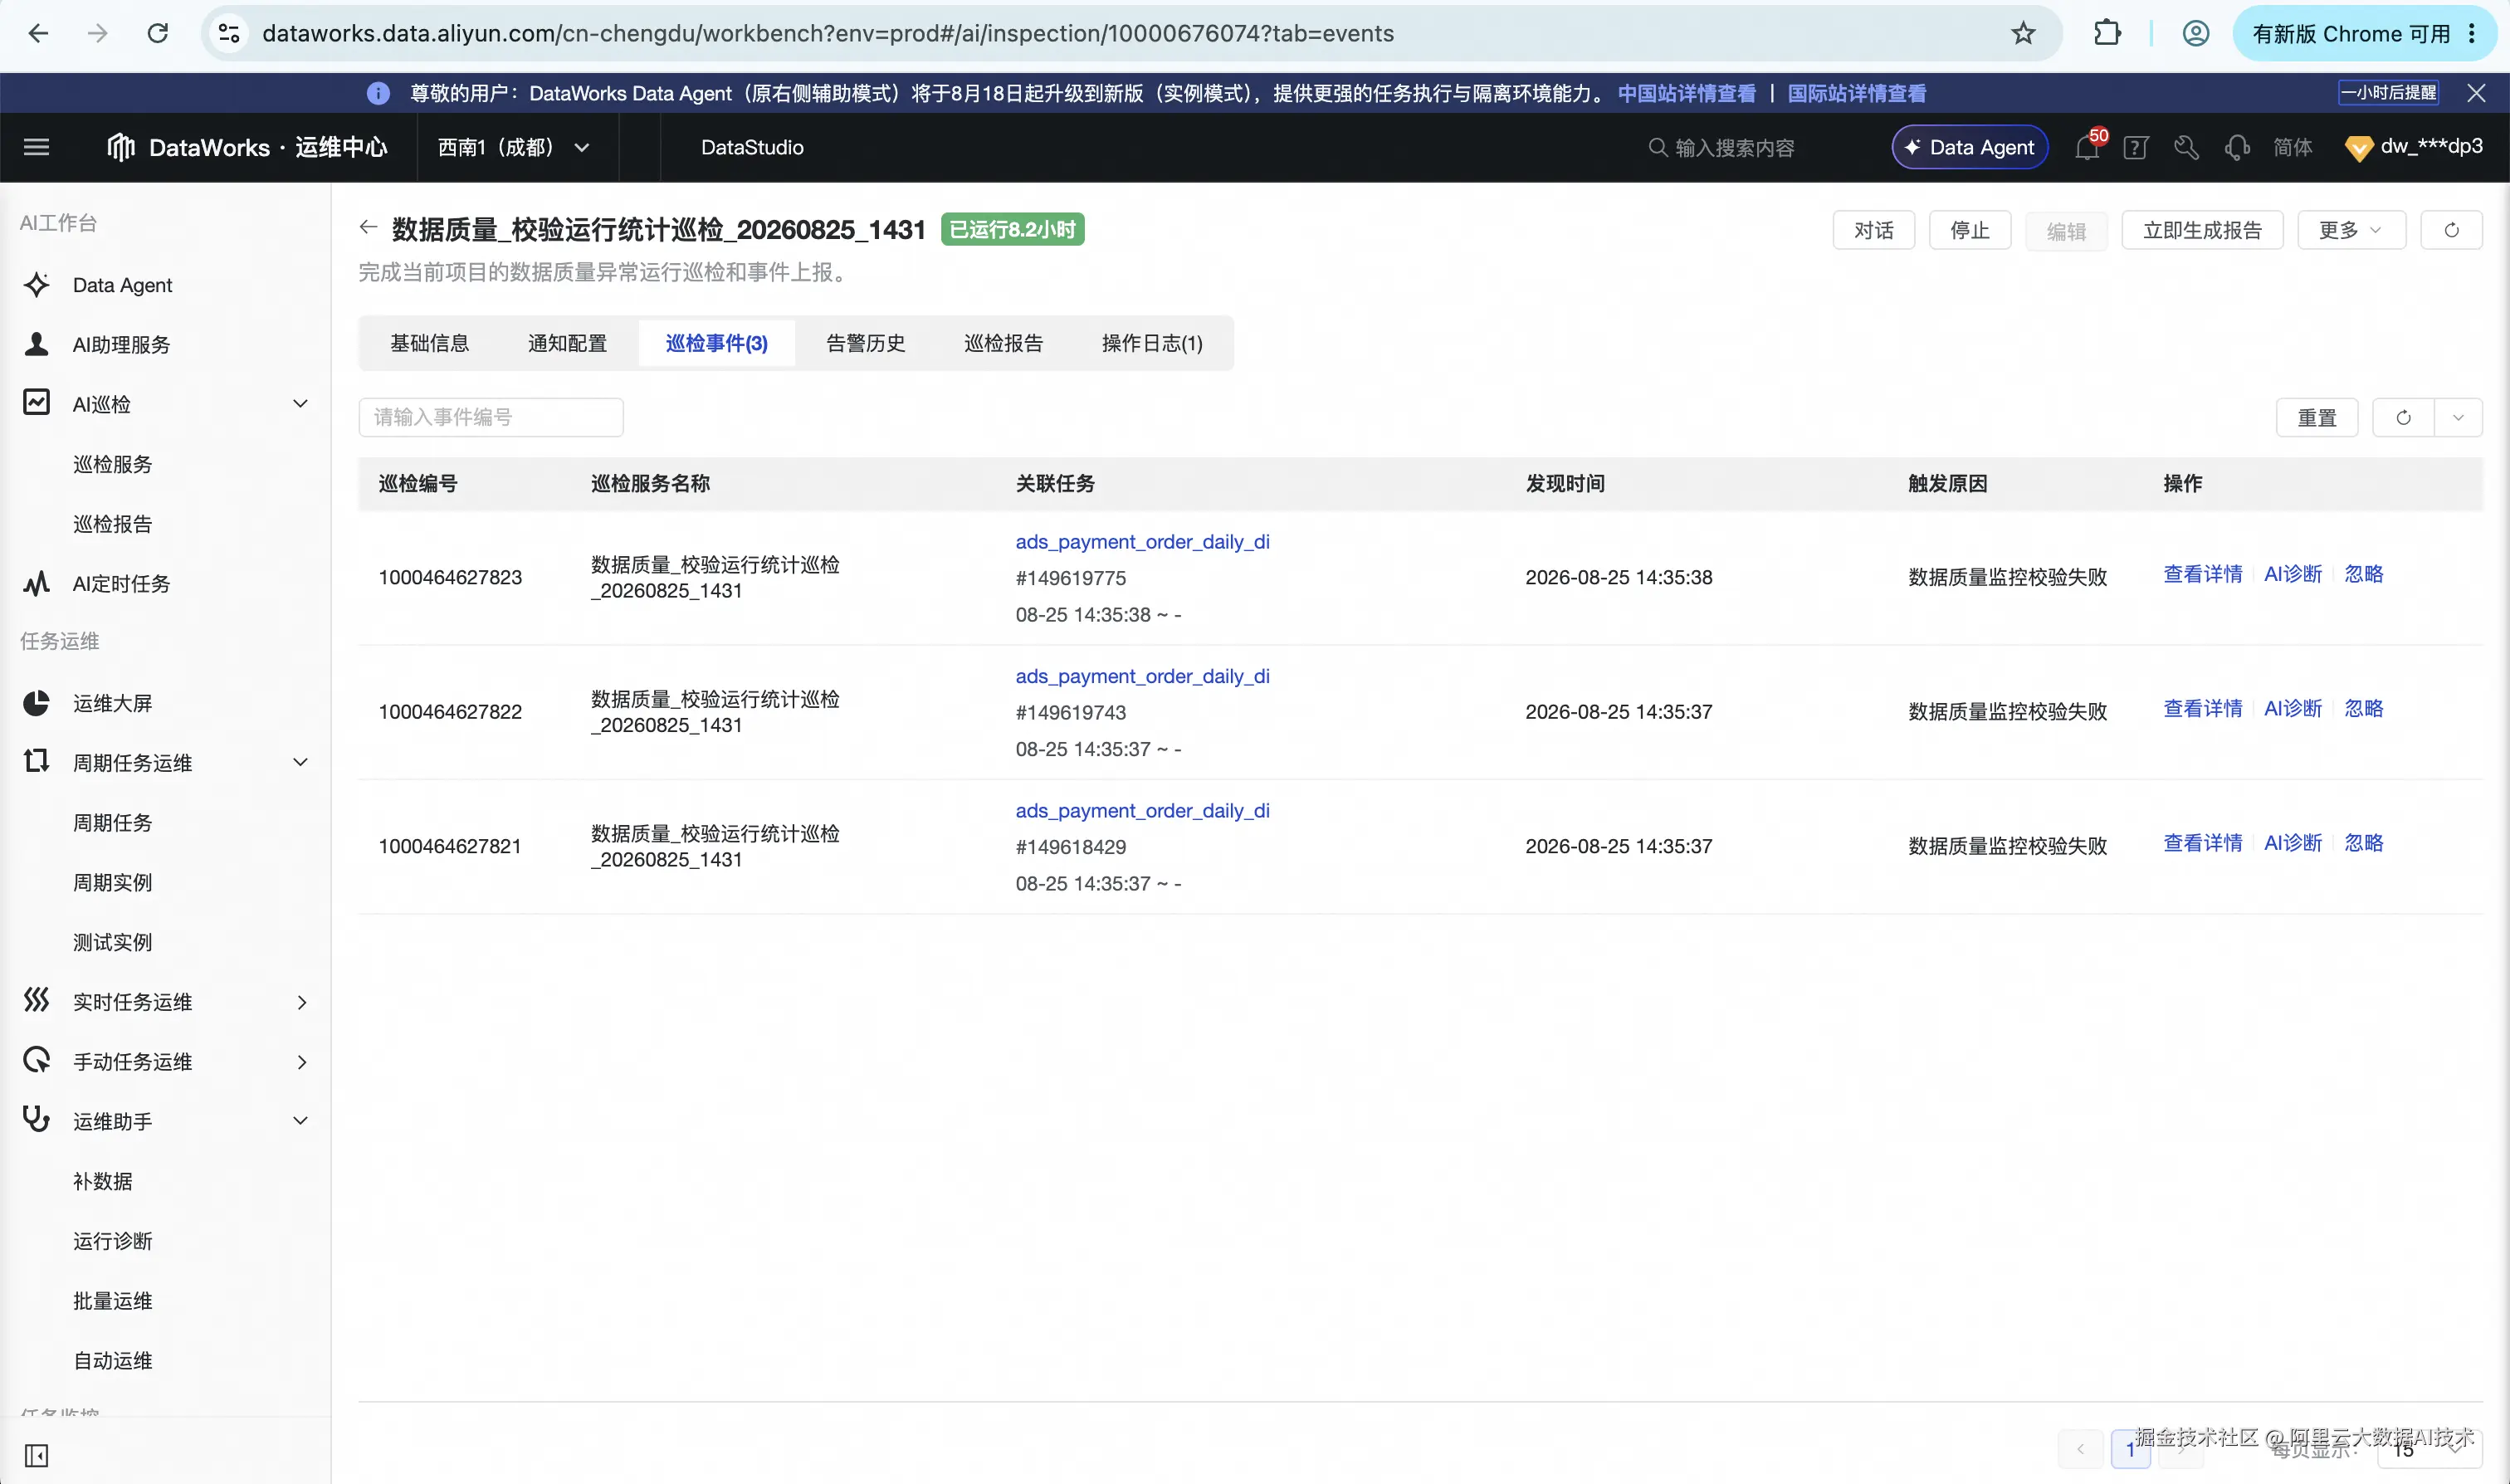Open the wrench tools icon
2510x1484 pixels.
2186,148
